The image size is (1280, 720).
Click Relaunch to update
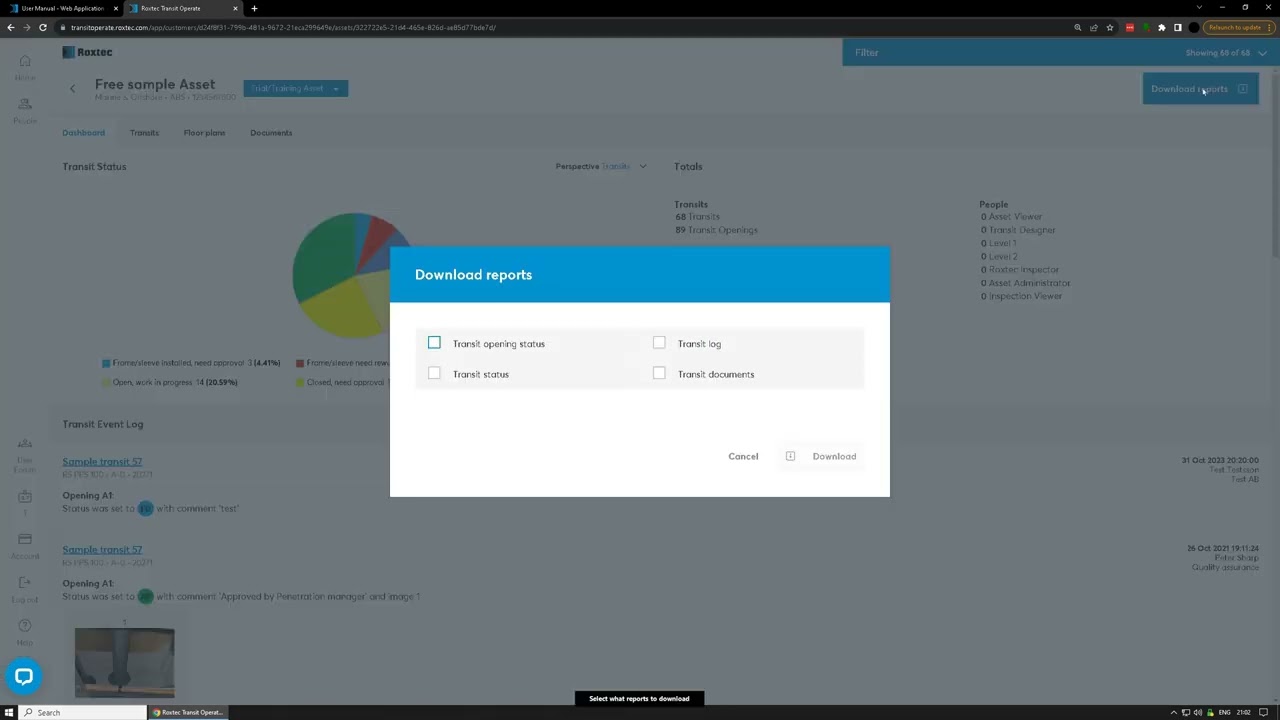[x=1240, y=27]
